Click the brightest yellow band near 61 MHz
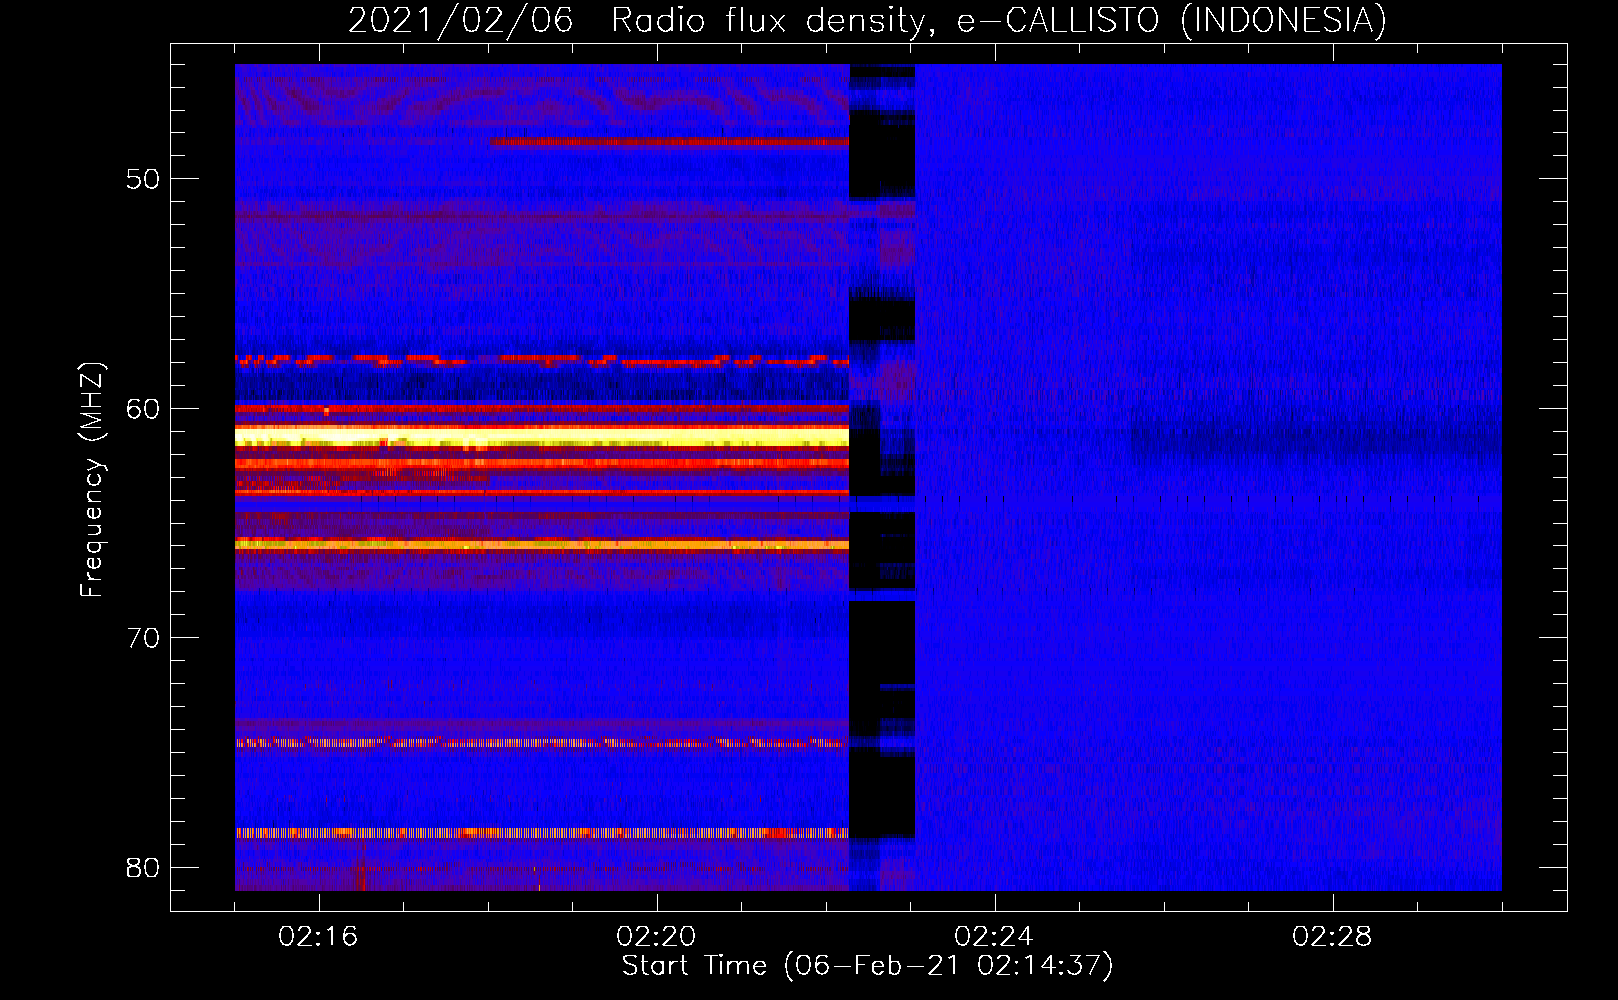 (542, 436)
